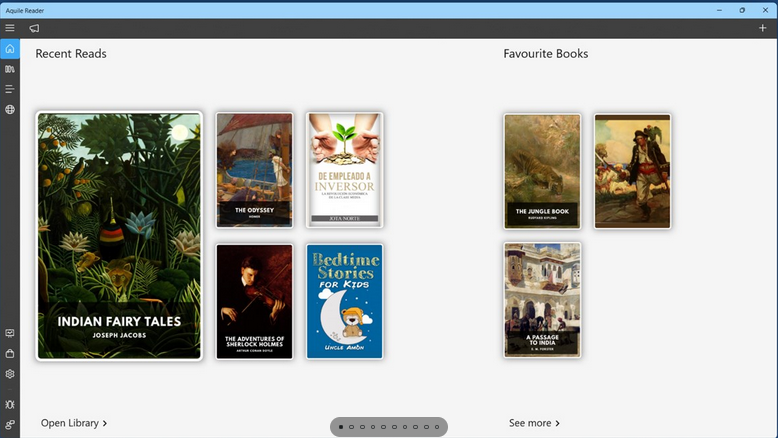Image resolution: width=778 pixels, height=438 pixels.
Task: Click See more under Favourite Books
Action: [x=534, y=423]
